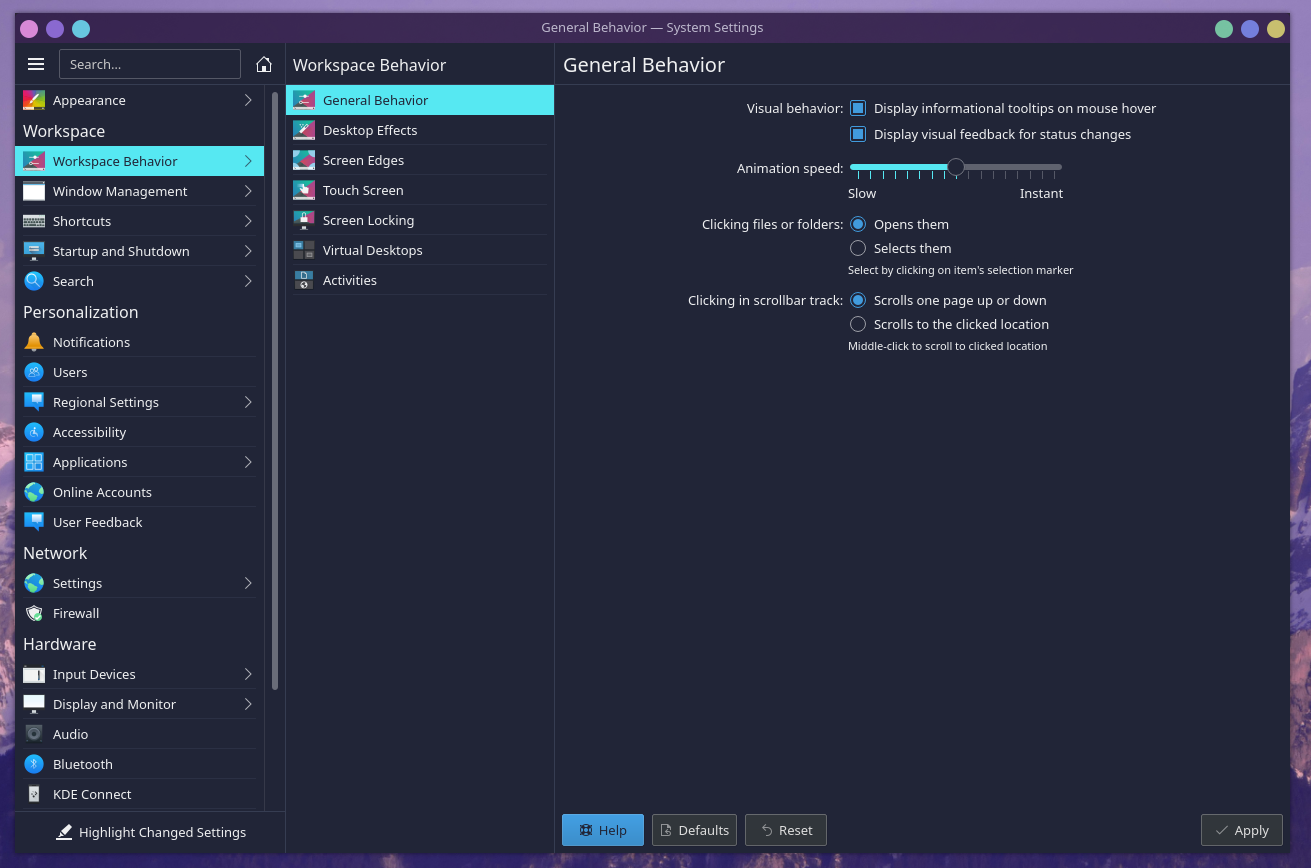This screenshot has height=868, width=1311.
Task: Click the Desktop Effects icon
Action: coord(304,130)
